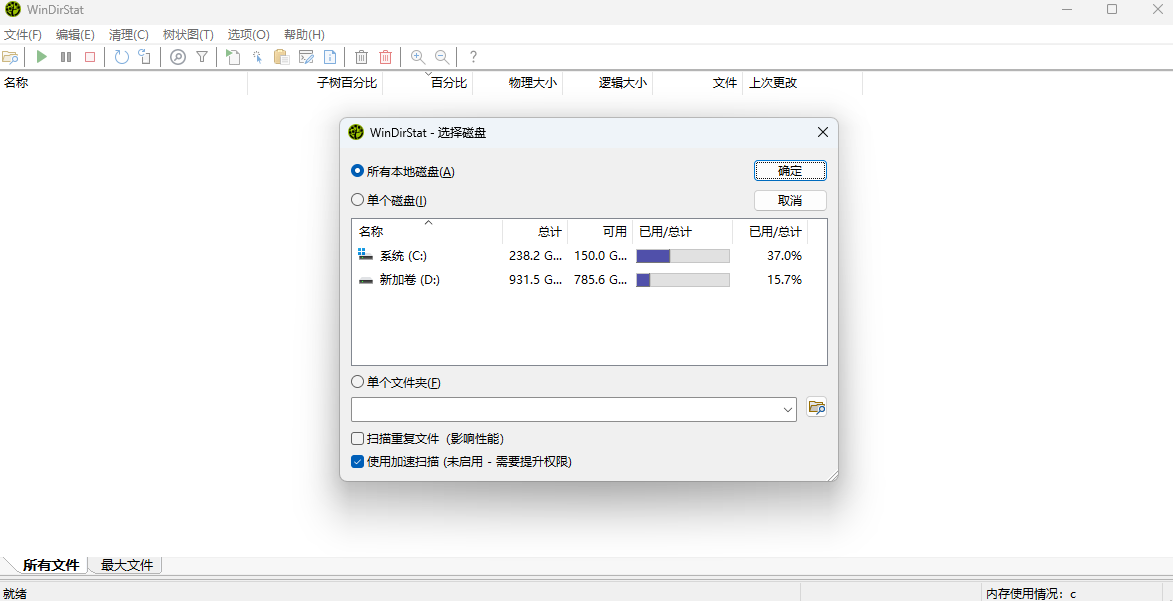Click the blue refresh all icon
Screen dimensions: 1173x601
121,57
